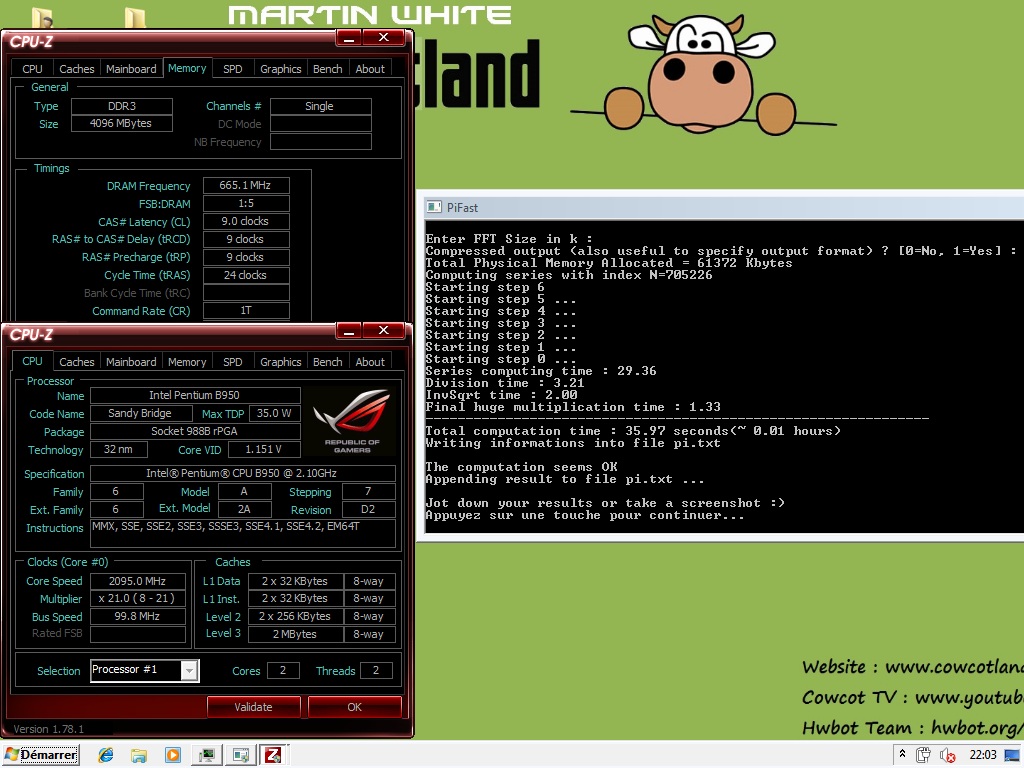Viewport: 1024px width, 768px height.
Task: Click the Socket 988B rPGA package field
Action: (x=195, y=431)
